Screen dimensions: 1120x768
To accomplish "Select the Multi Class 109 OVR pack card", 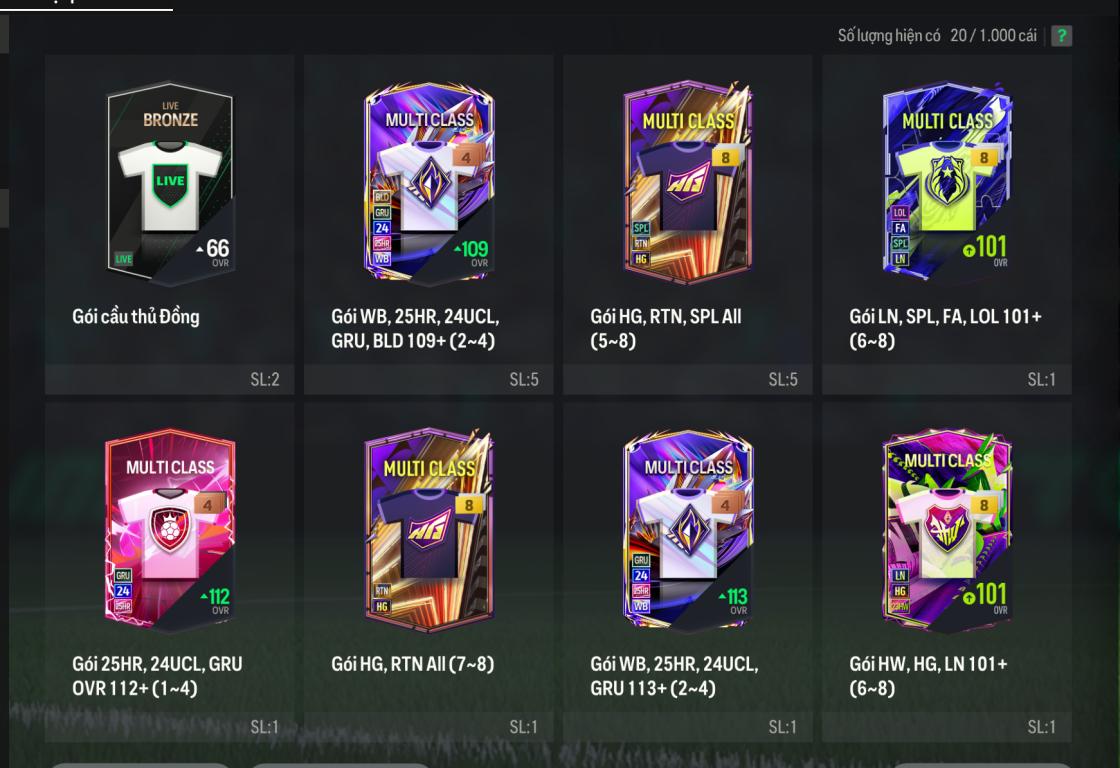I will [429, 182].
